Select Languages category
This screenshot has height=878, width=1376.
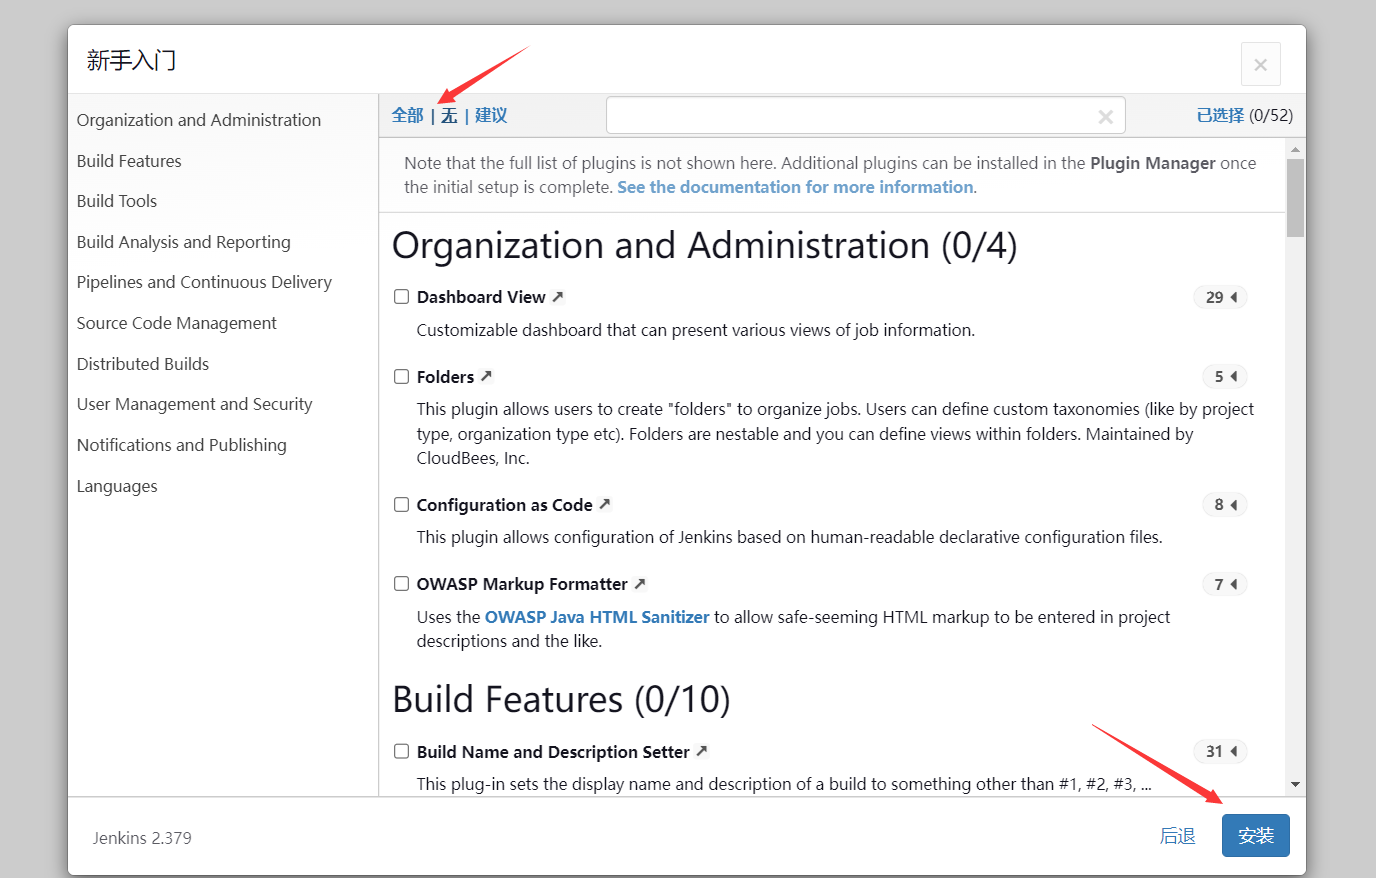(117, 486)
